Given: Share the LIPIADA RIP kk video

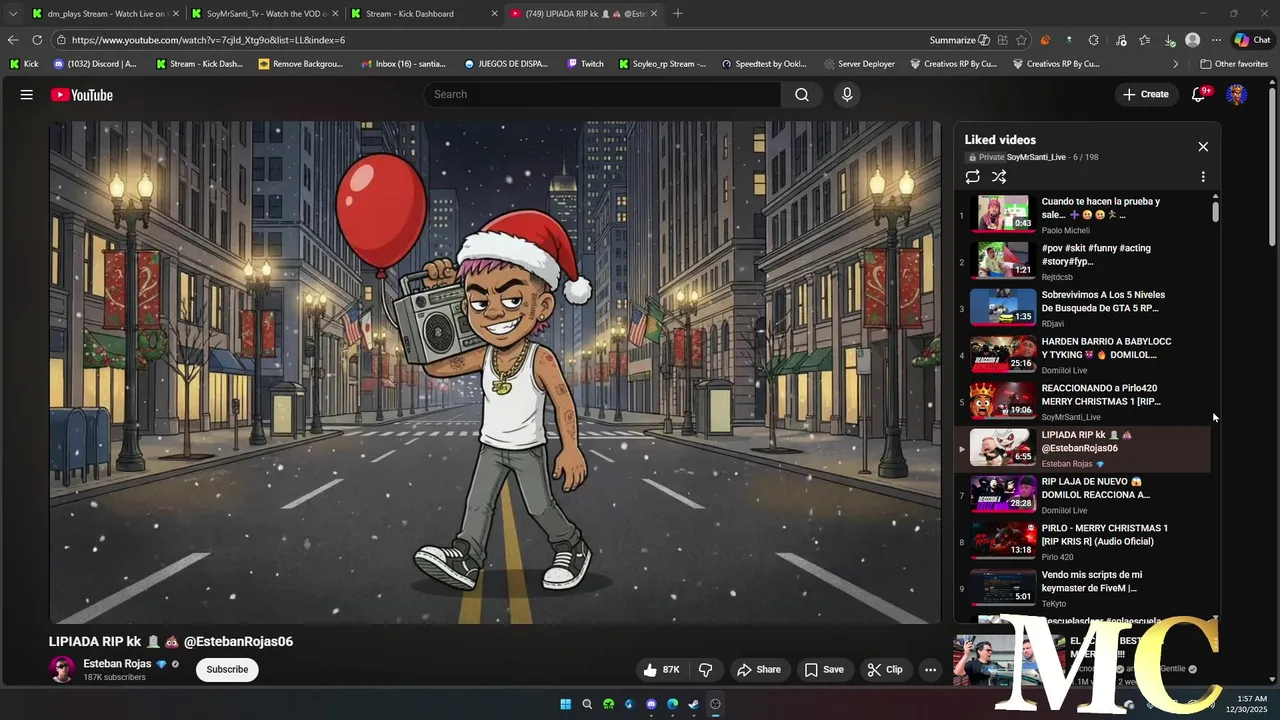Looking at the screenshot, I should point(758,670).
